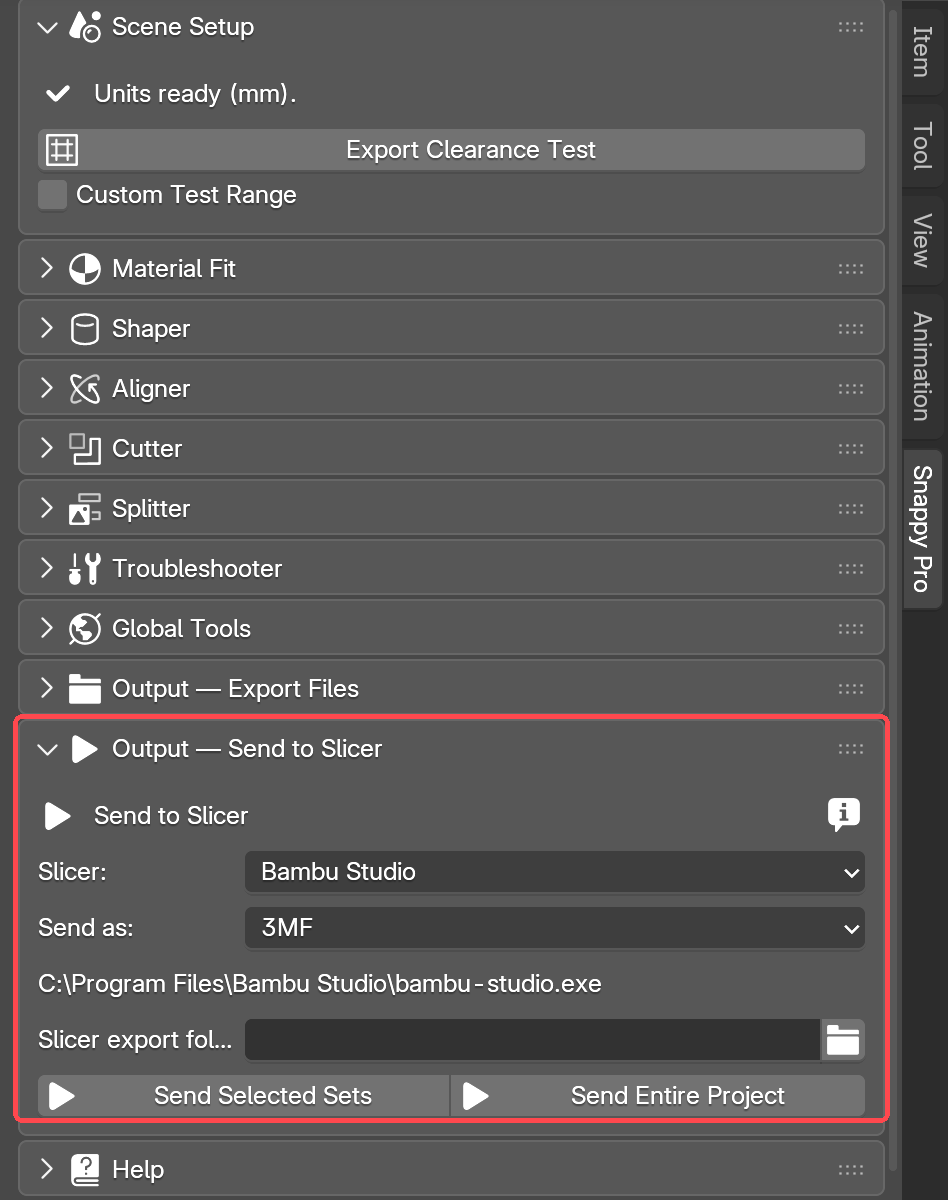Screen dimensions: 948x1200
Task: Expand the Shaper panel
Action: (x=46, y=329)
